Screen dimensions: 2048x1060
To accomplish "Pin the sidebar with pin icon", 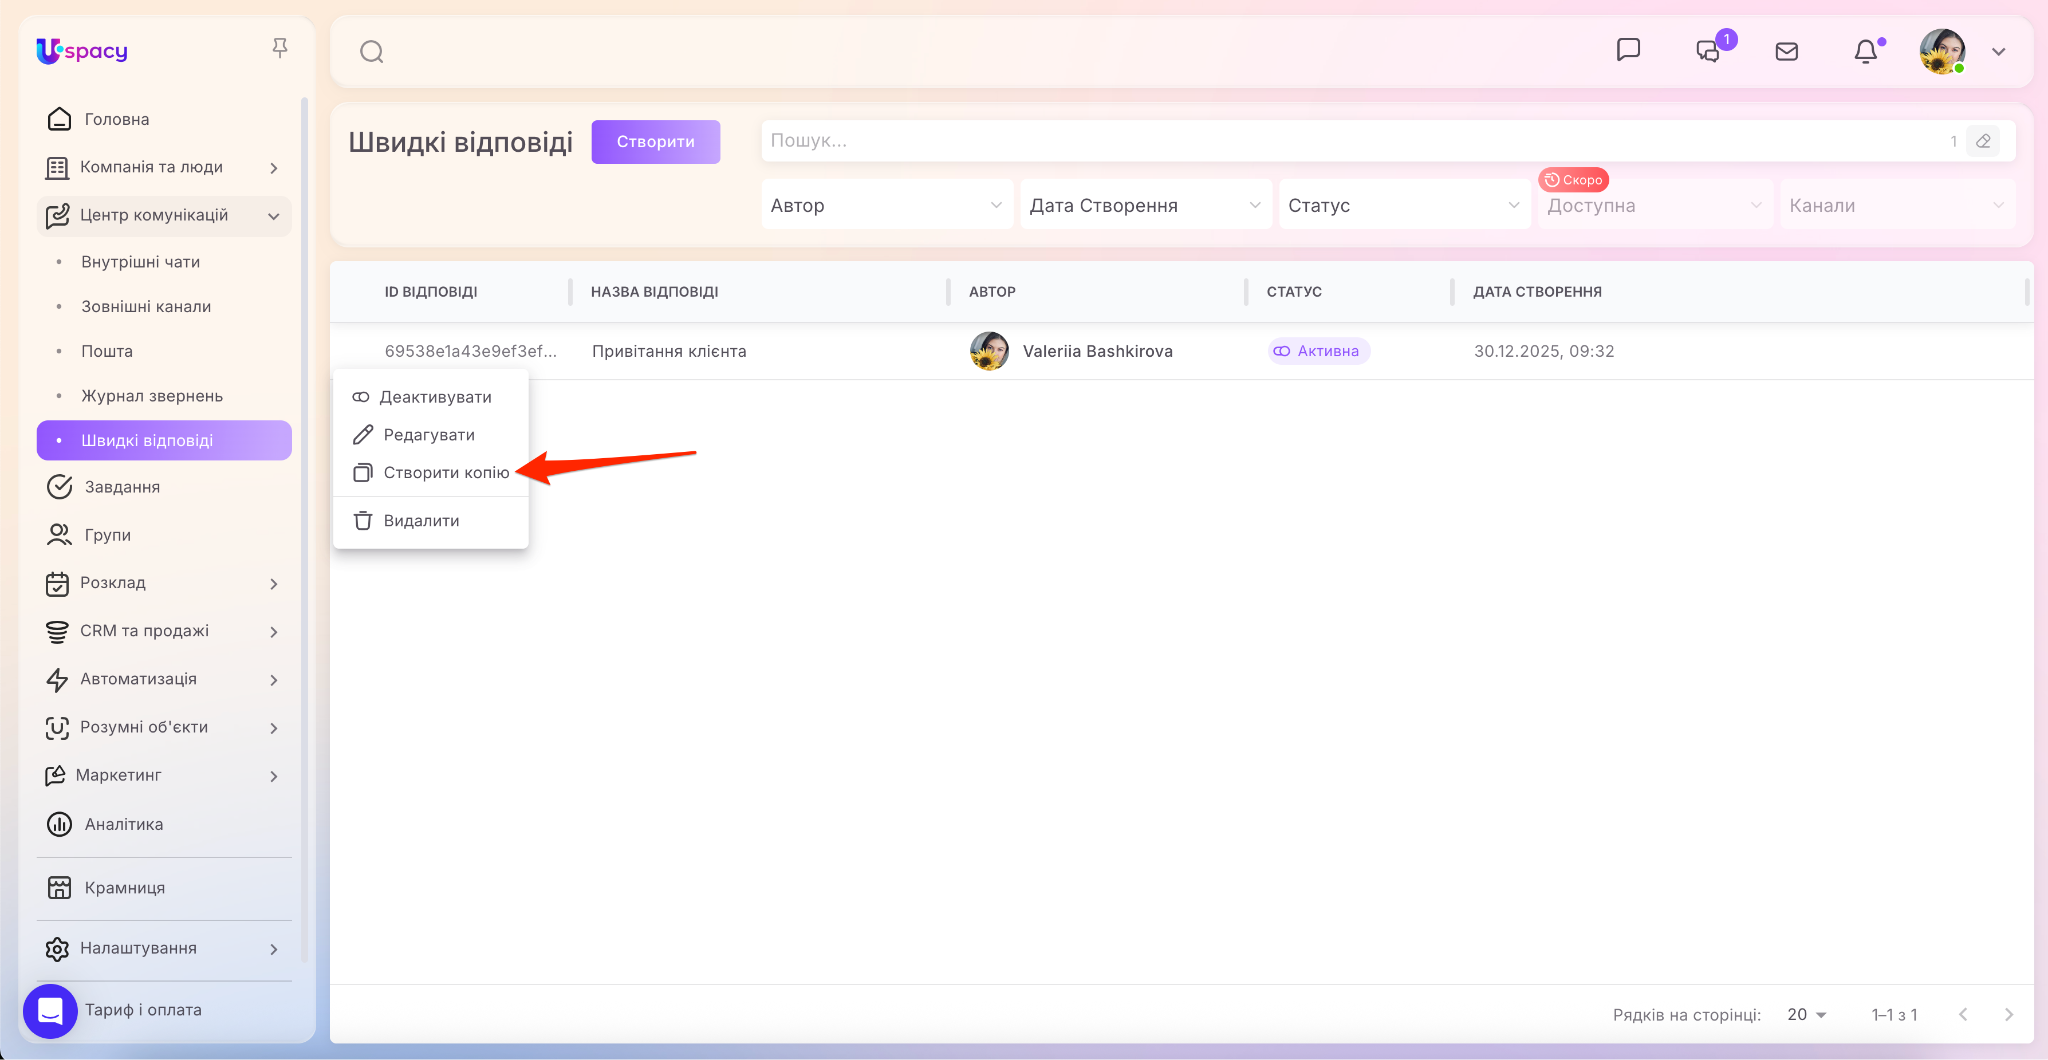I will tap(280, 48).
